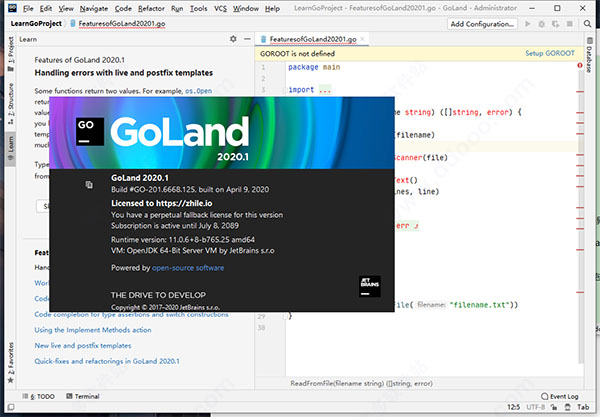The image size is (600, 417).
Task: Open the 6: TODO tool window
Action: (38, 396)
